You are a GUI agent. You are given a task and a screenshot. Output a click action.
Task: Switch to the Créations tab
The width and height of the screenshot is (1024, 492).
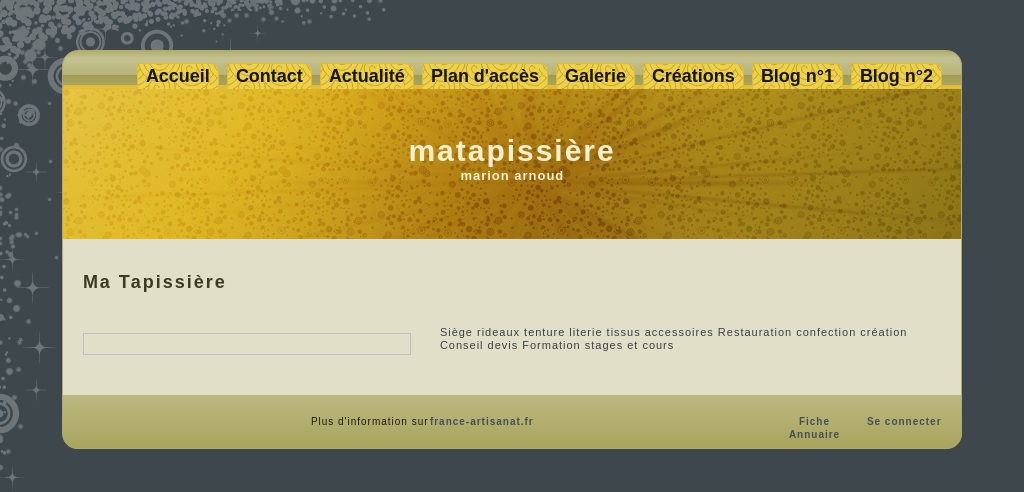(x=693, y=76)
